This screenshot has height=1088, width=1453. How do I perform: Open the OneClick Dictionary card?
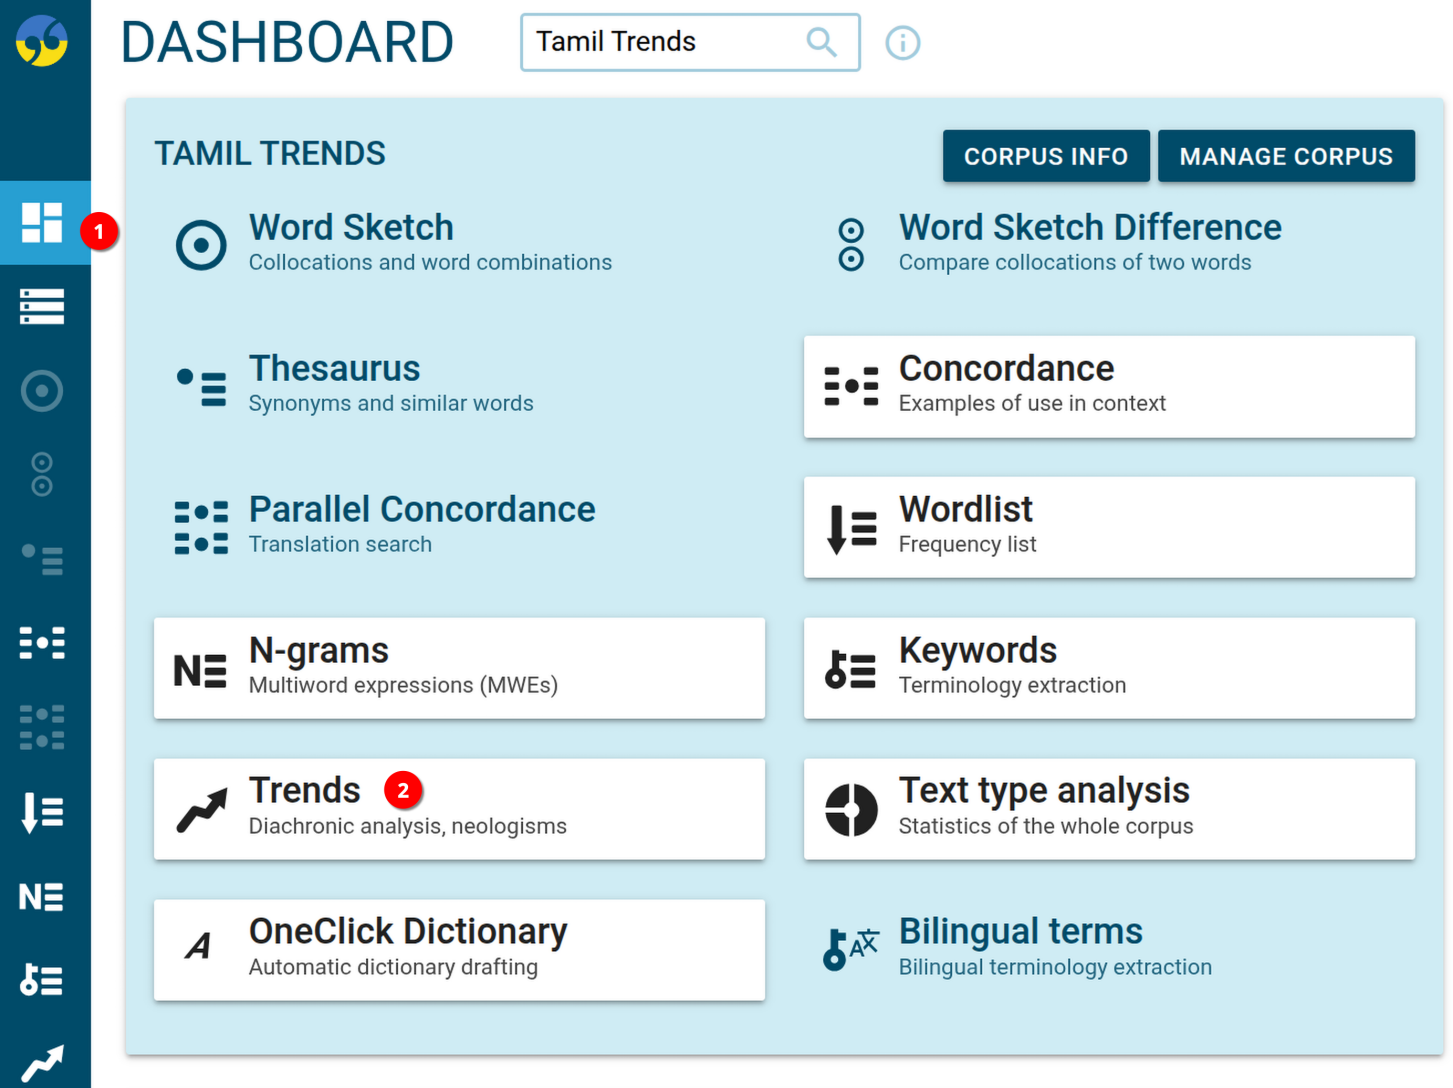459,950
